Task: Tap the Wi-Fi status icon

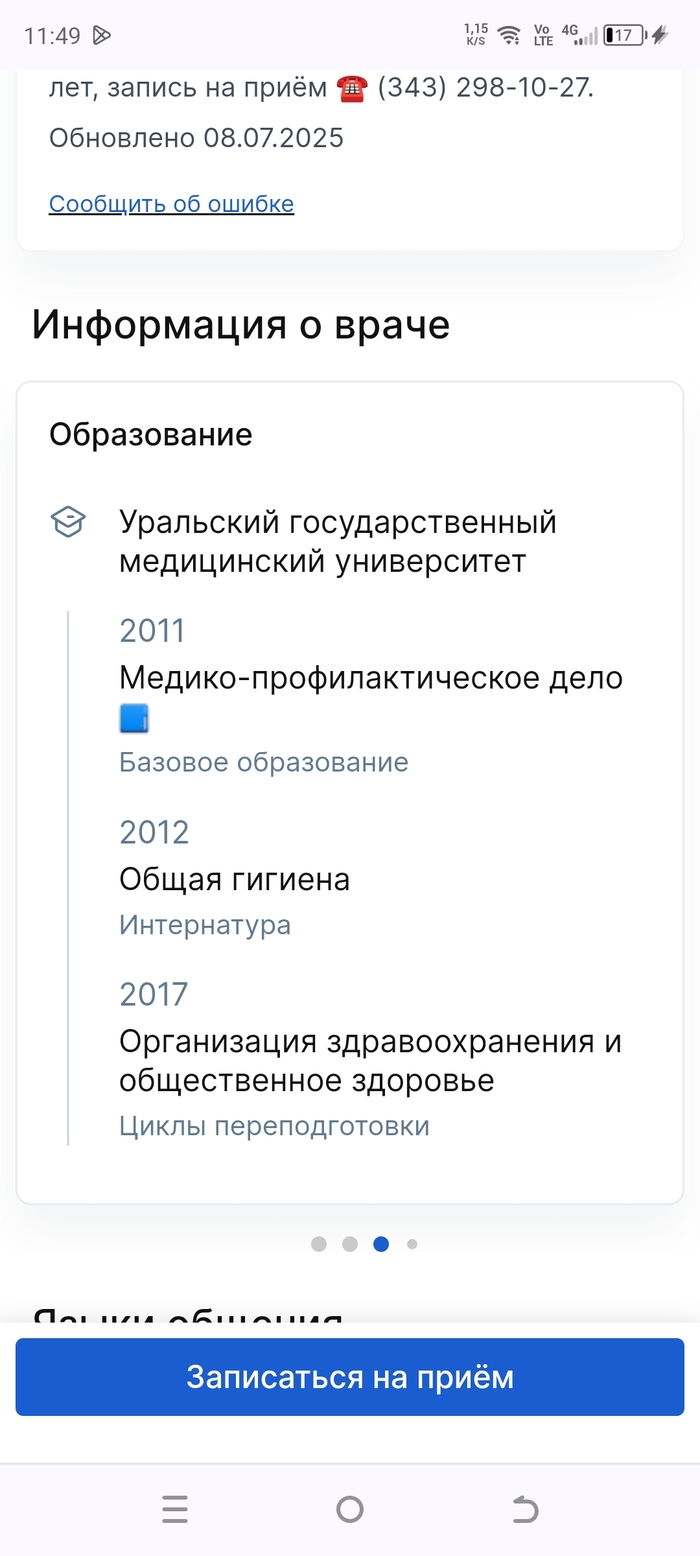Action: pyautogui.click(x=510, y=36)
